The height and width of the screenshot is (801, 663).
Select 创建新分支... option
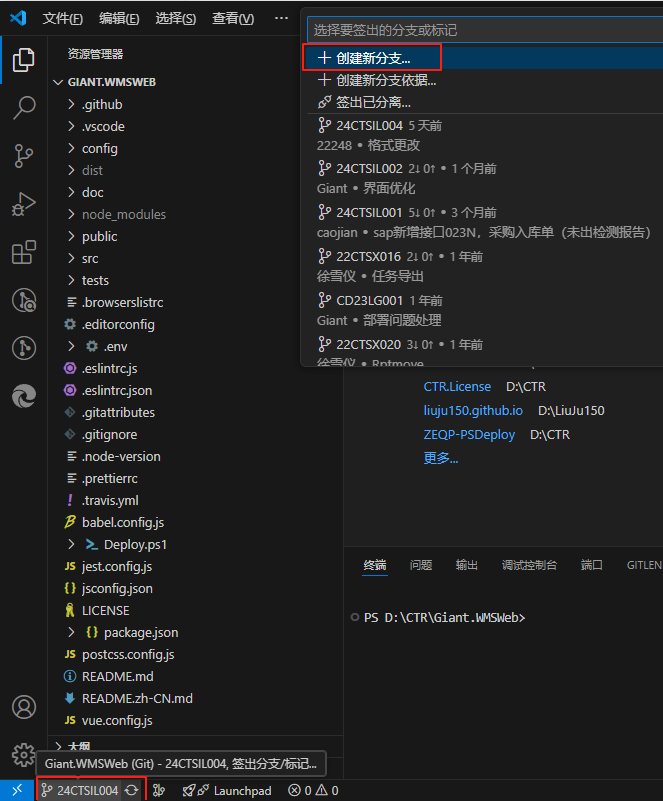pyautogui.click(x=373, y=58)
